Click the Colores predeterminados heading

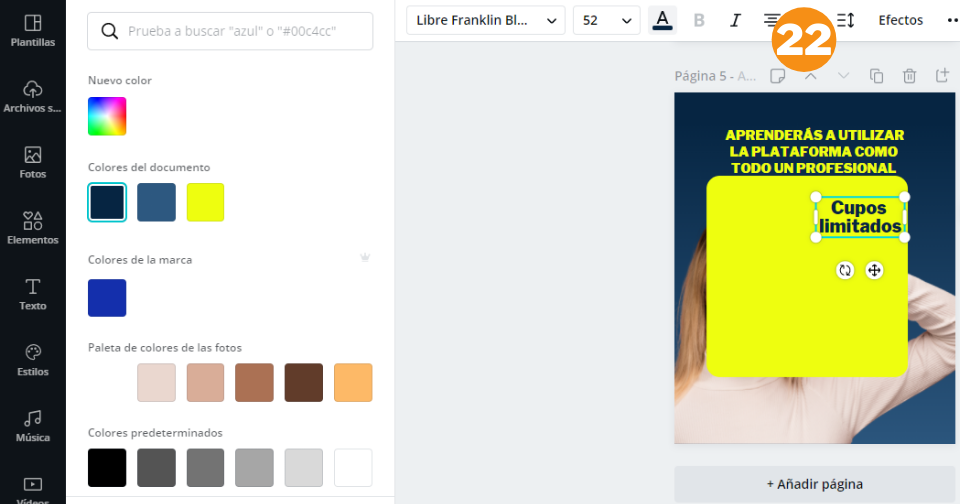point(155,432)
